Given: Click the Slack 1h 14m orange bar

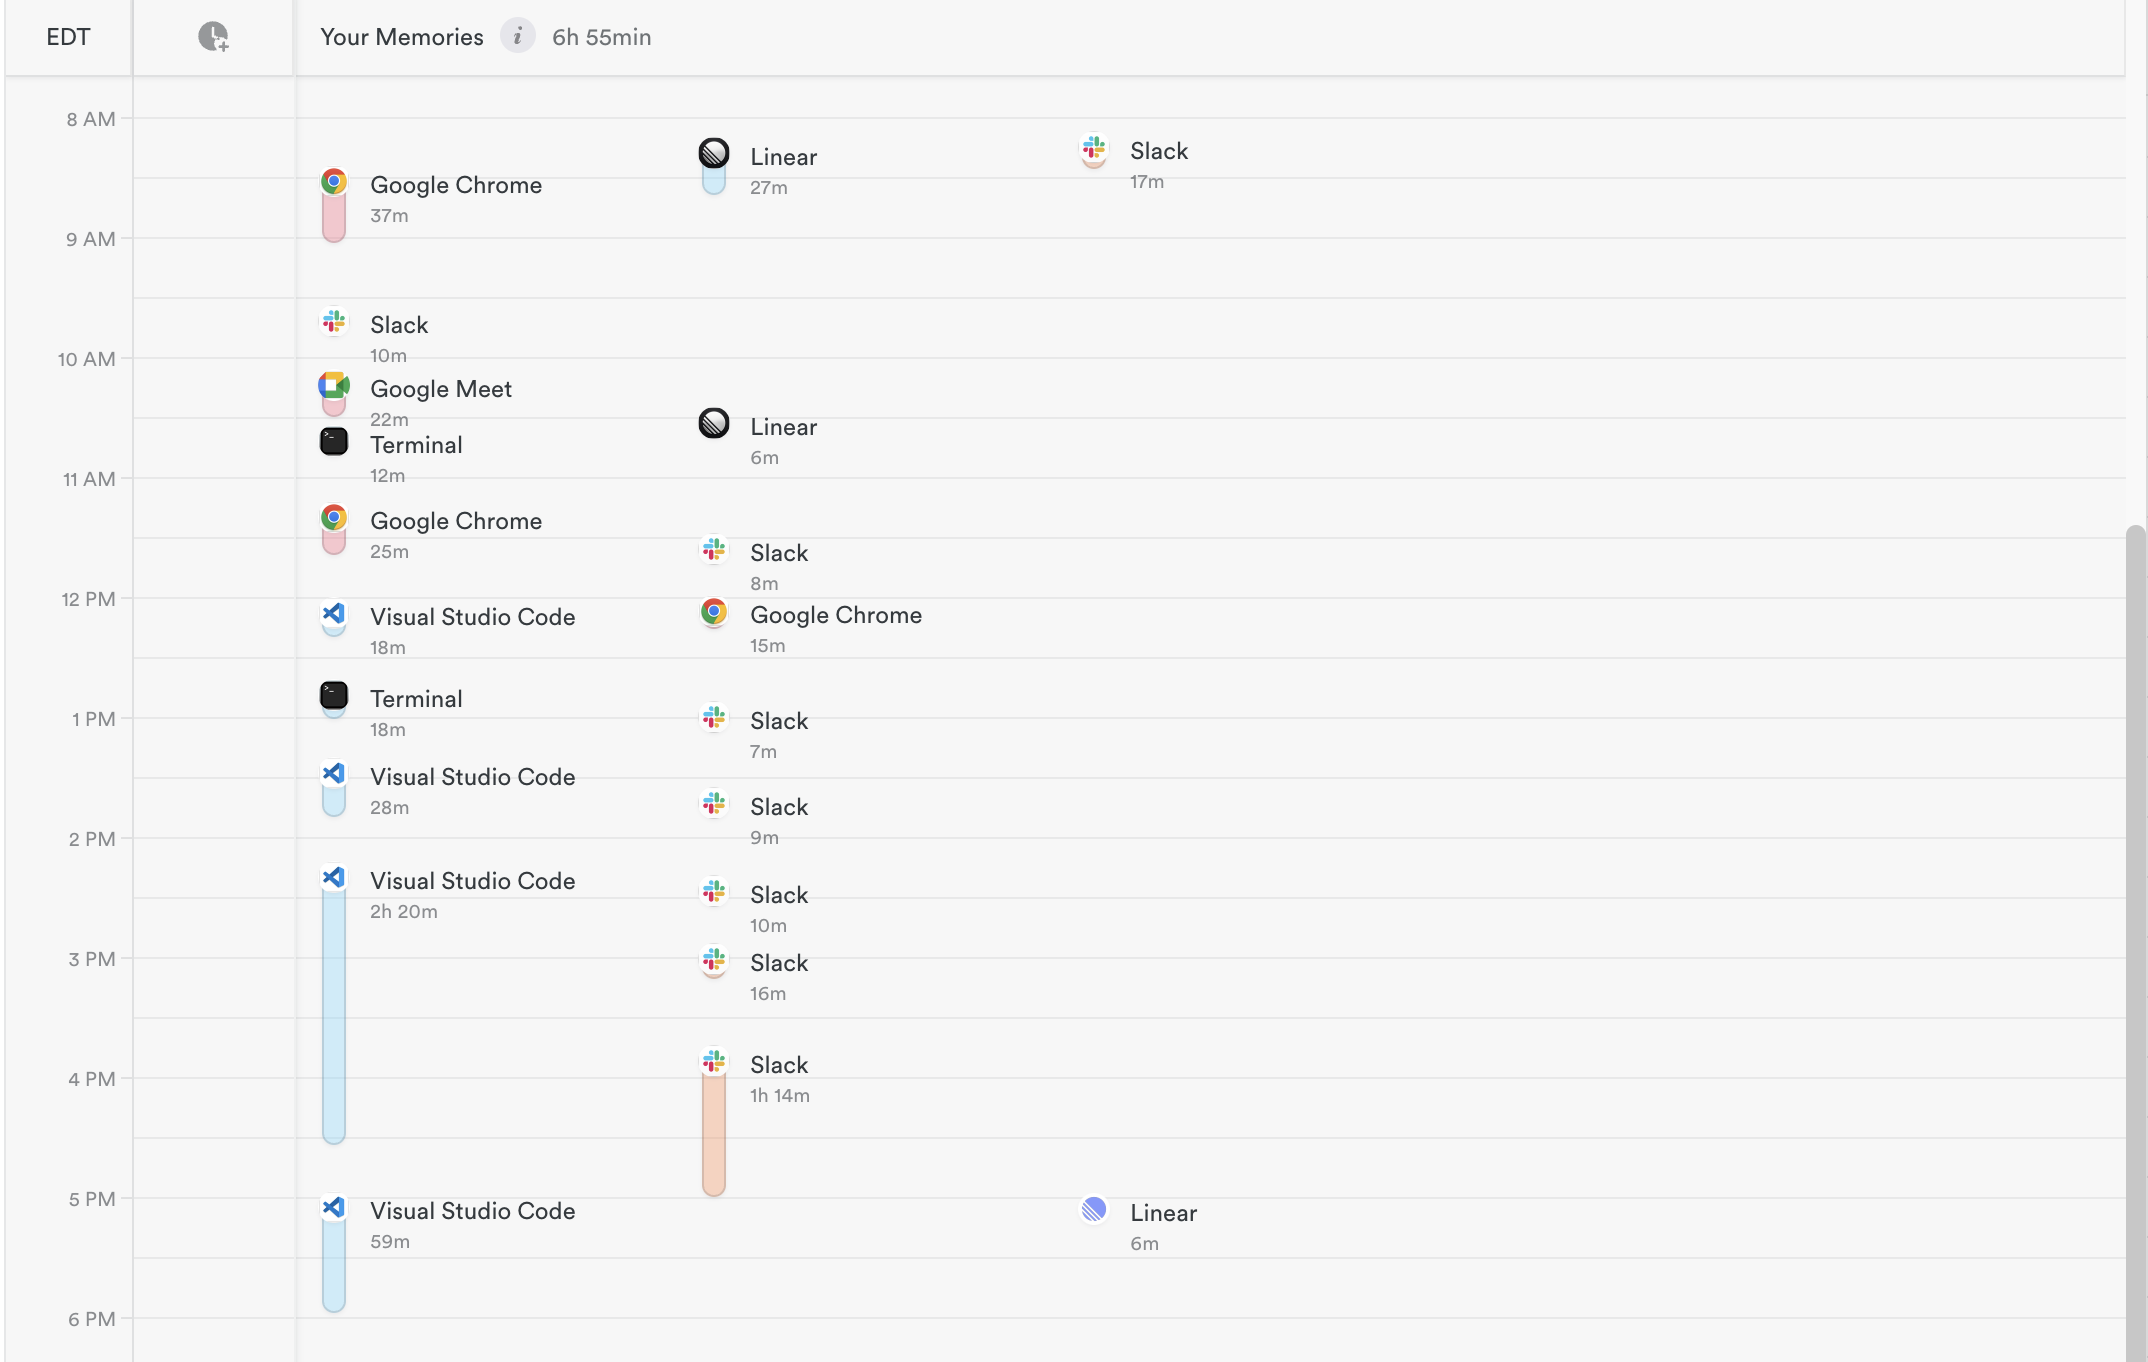Looking at the screenshot, I should (714, 1135).
